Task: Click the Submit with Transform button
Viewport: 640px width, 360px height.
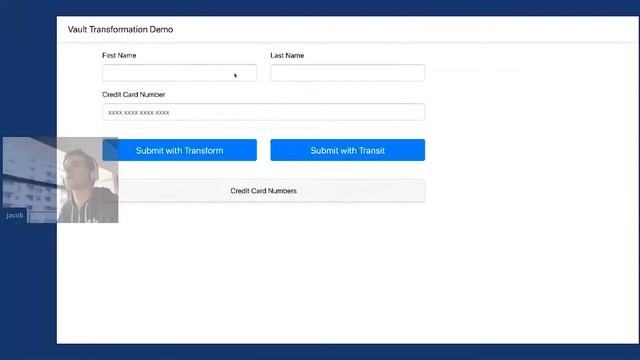Action: click(x=180, y=150)
